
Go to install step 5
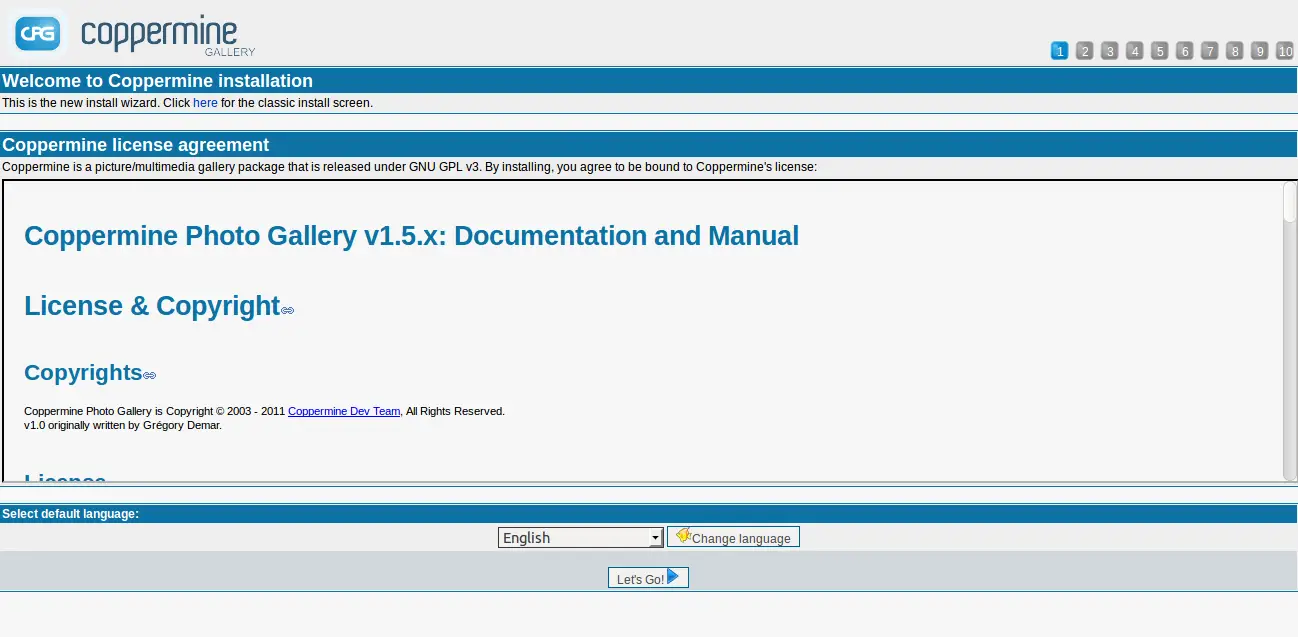point(1159,51)
